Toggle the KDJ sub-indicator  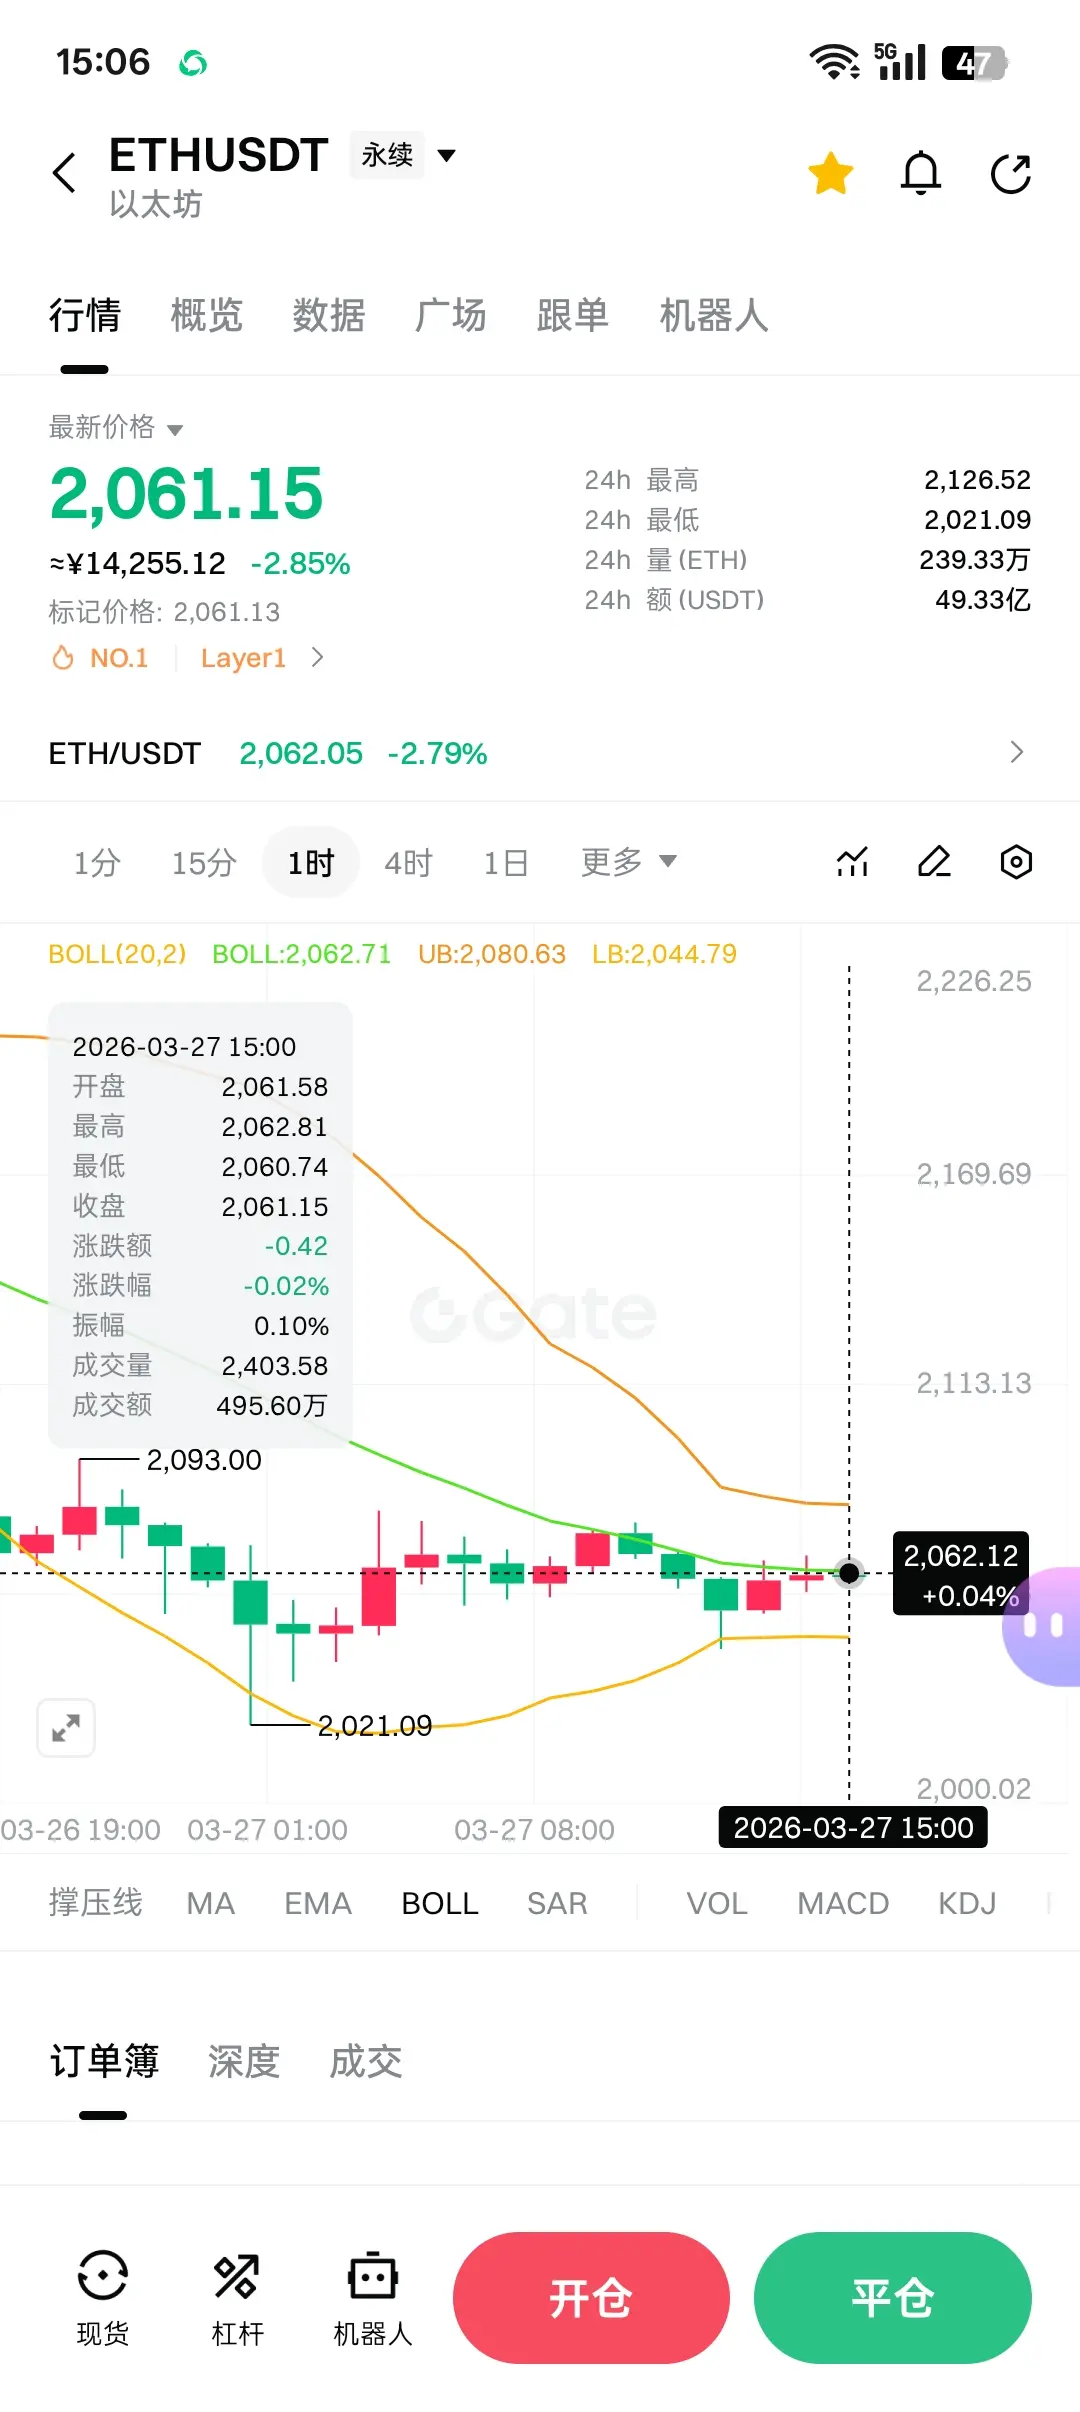tap(967, 1903)
